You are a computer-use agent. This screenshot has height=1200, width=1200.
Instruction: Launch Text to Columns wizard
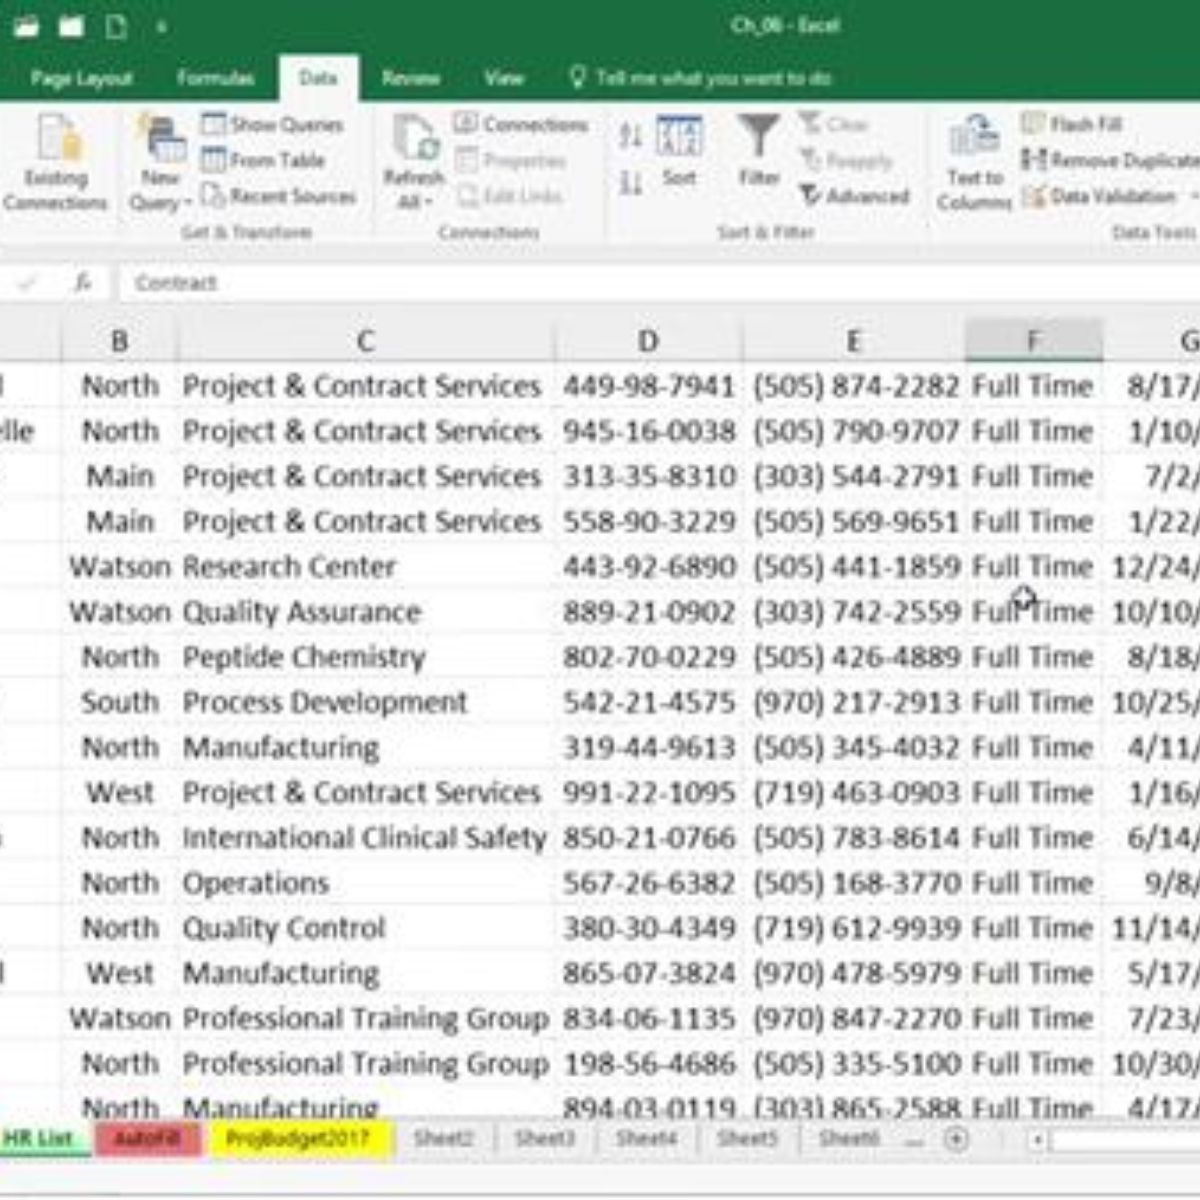(974, 162)
